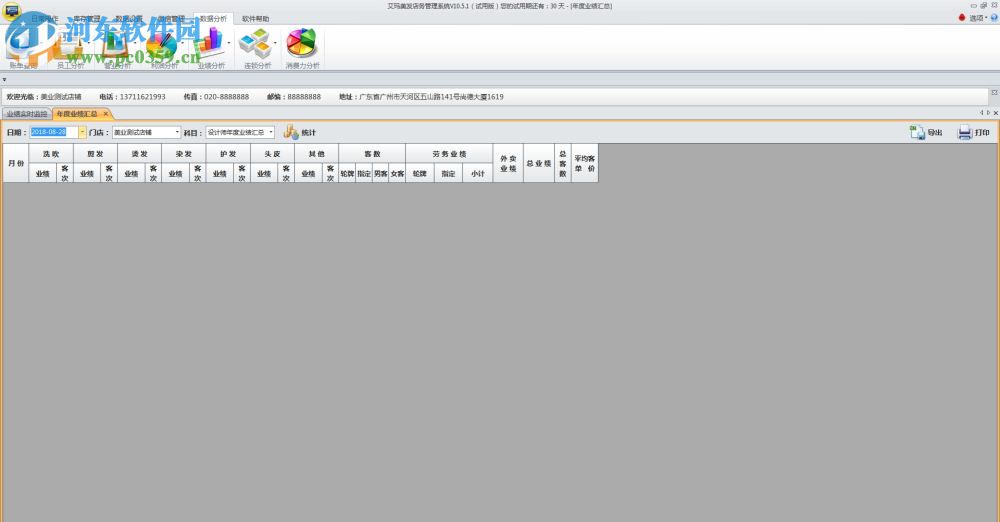The image size is (1000, 522).
Task: Click the 染发 column group header
Action: (x=184, y=154)
